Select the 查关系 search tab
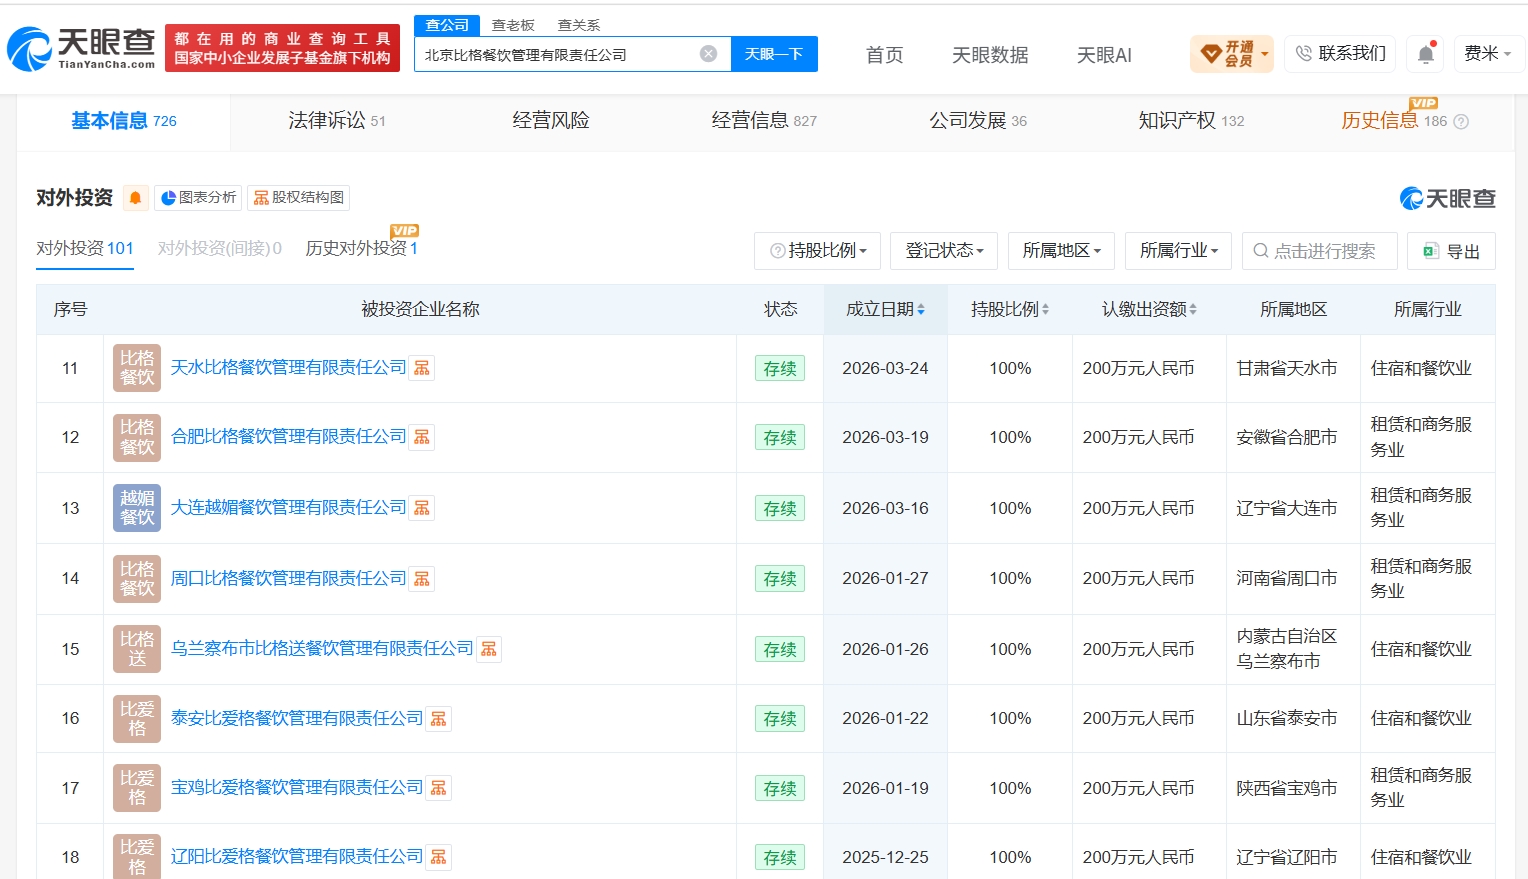This screenshot has height=879, width=1528. [579, 25]
